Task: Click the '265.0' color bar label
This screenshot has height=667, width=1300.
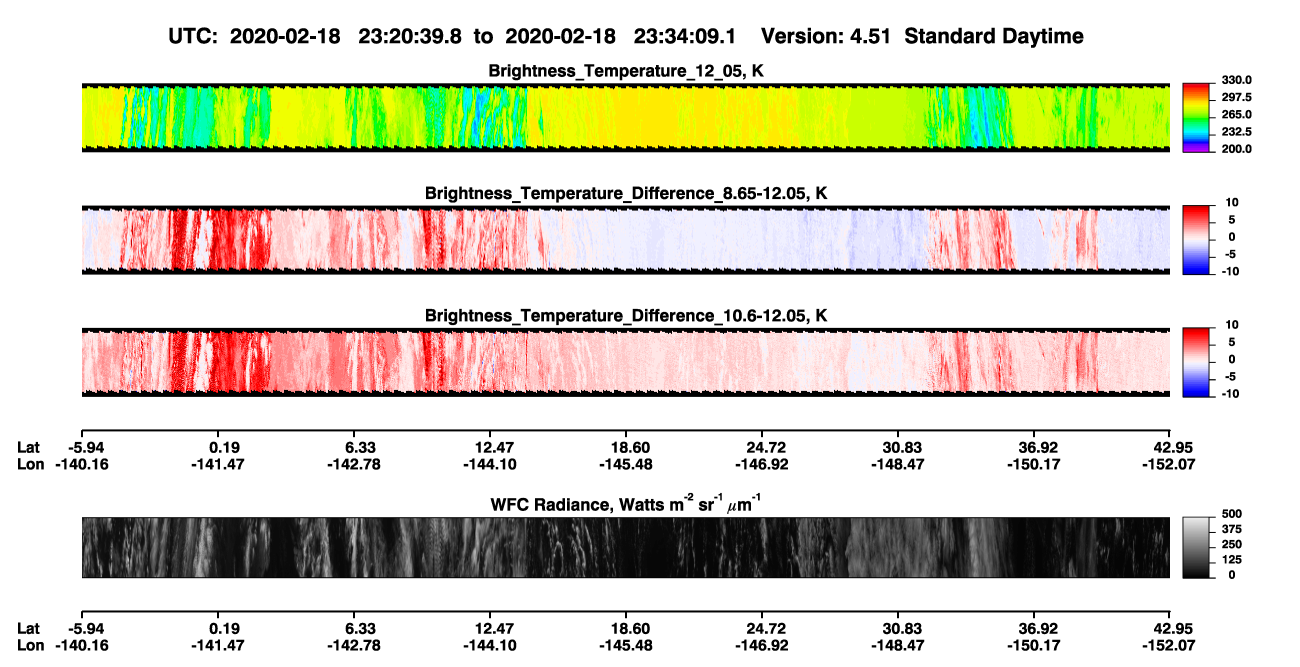Action: [x=1235, y=114]
